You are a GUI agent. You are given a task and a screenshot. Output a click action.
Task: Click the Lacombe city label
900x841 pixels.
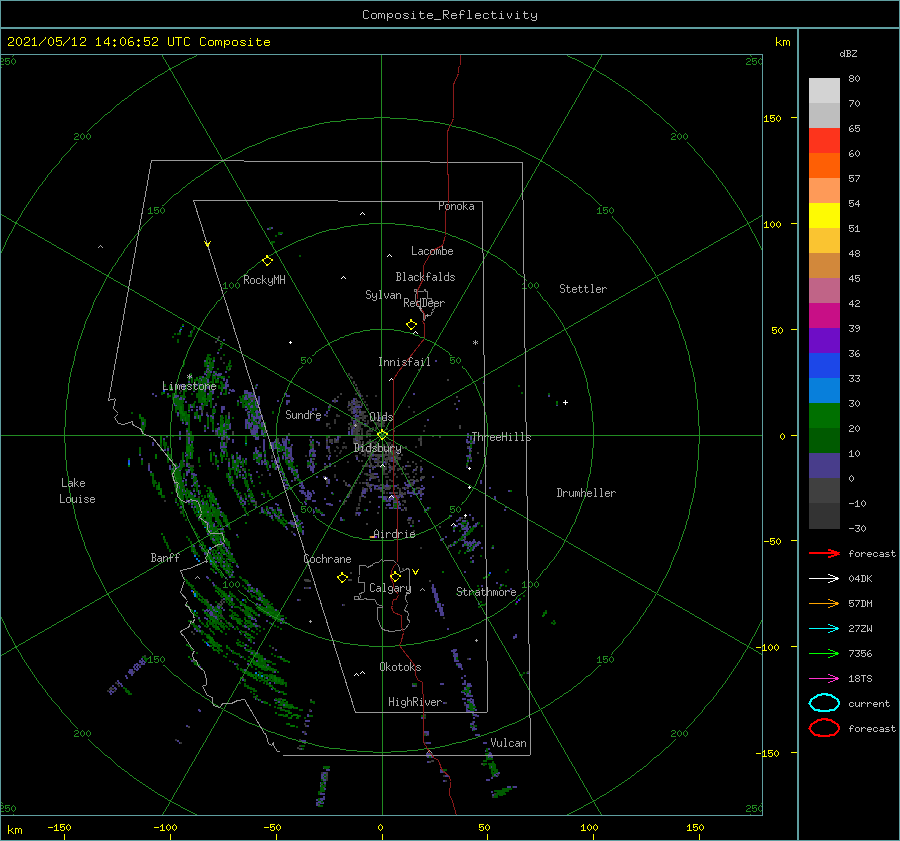click(x=432, y=251)
